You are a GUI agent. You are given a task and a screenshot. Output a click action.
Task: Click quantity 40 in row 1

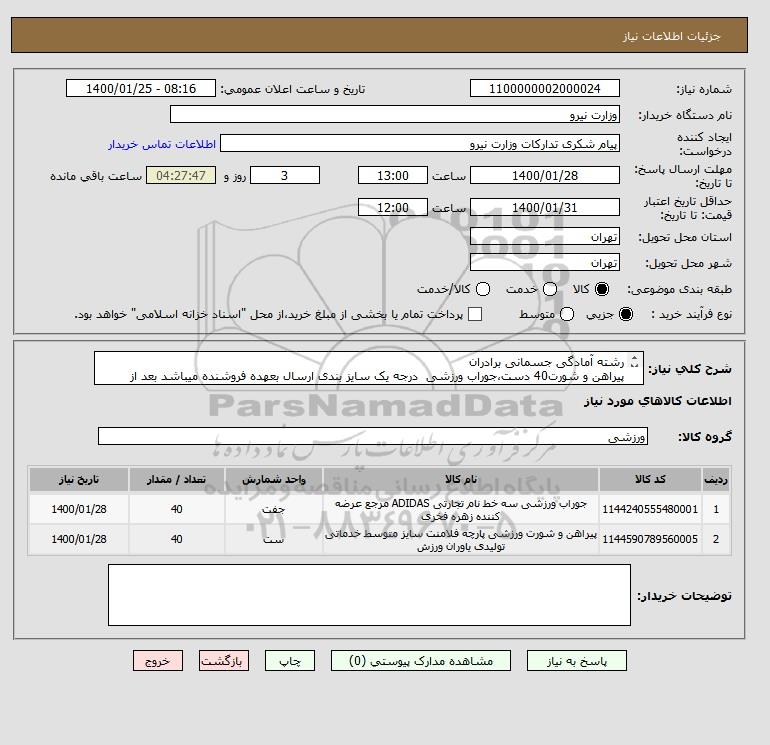[x=177, y=510]
